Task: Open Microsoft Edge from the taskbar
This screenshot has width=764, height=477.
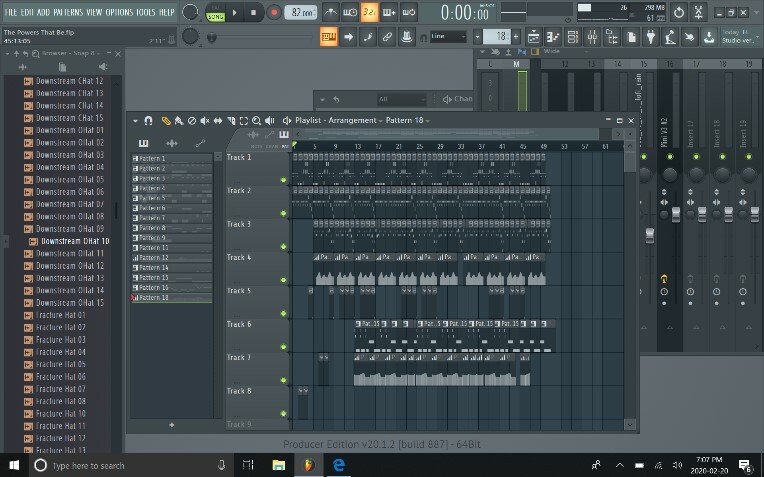Action: point(339,465)
